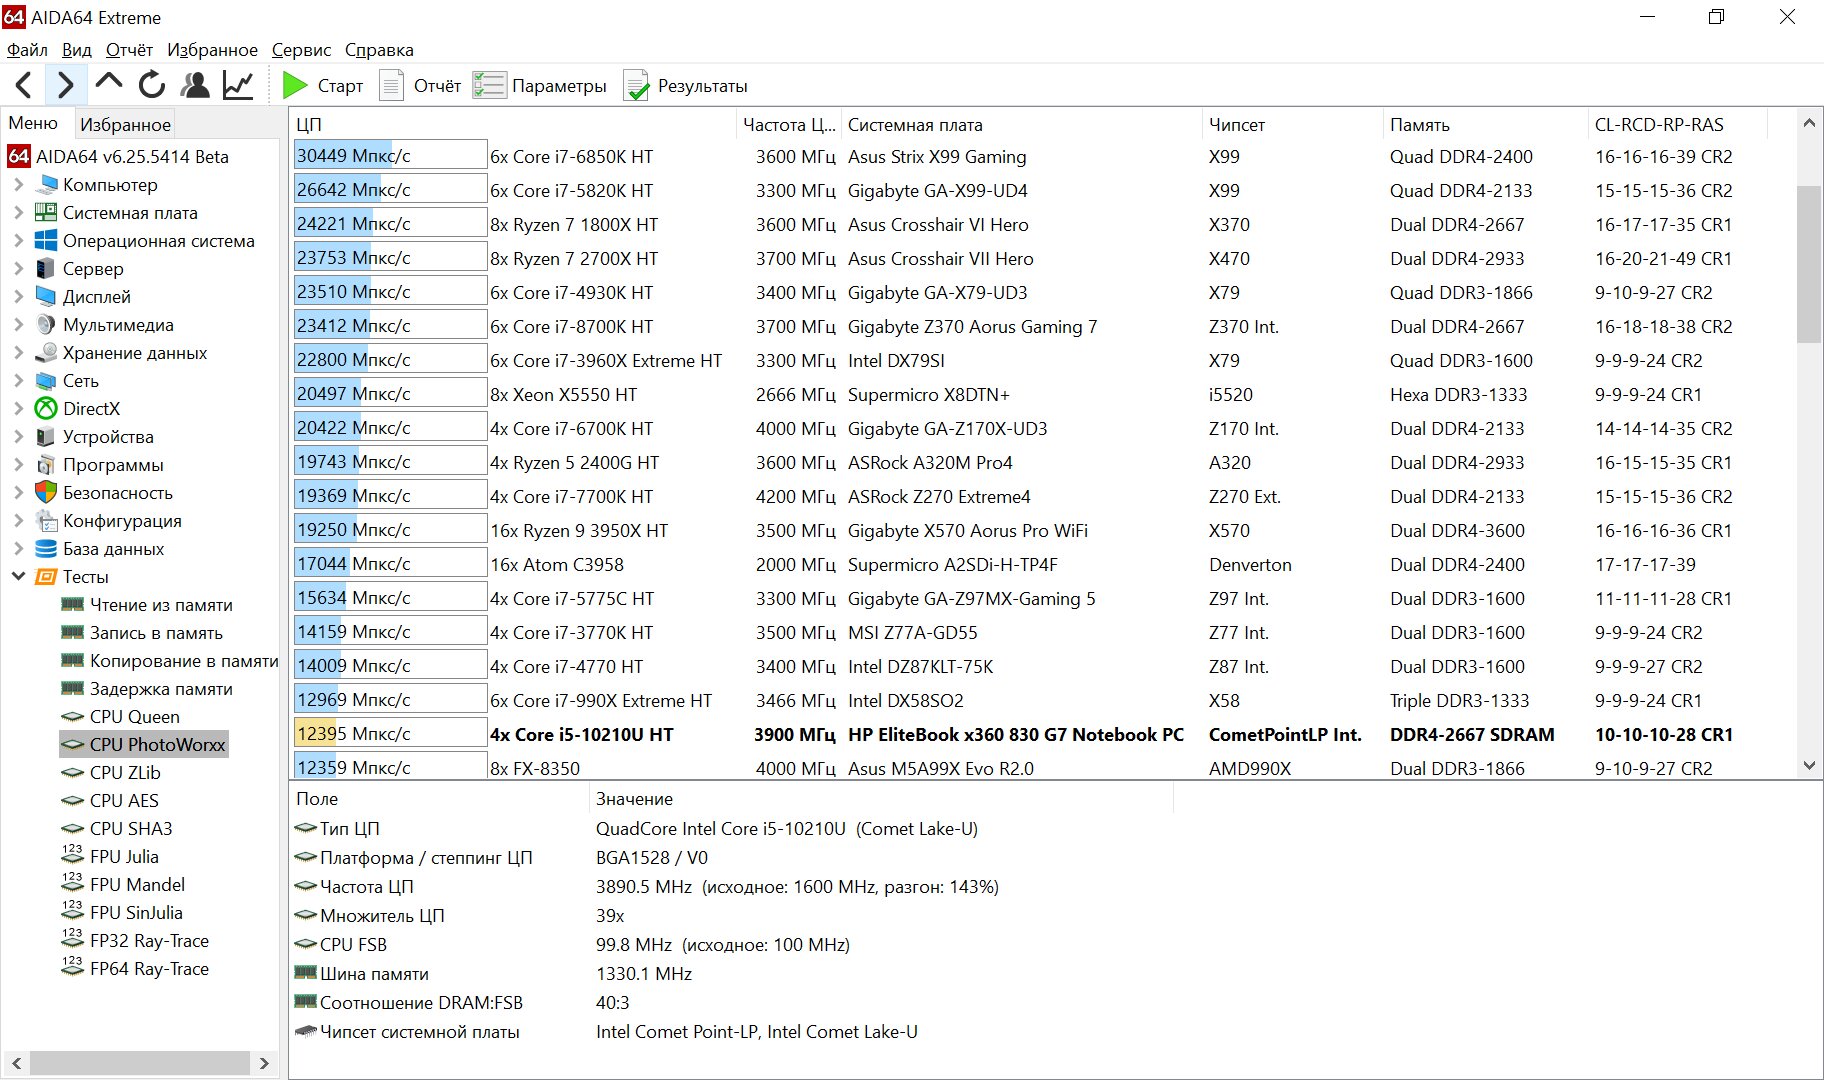
Task: Expand the Системная плата node
Action: [x=18, y=213]
